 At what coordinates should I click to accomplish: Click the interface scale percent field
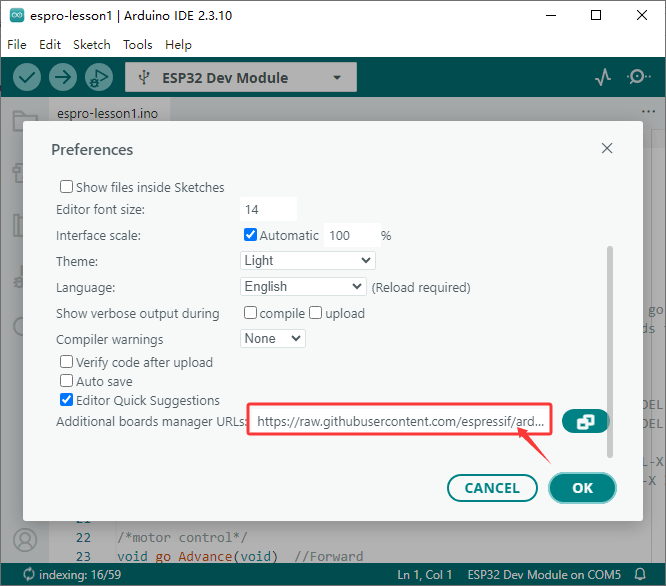pos(352,235)
